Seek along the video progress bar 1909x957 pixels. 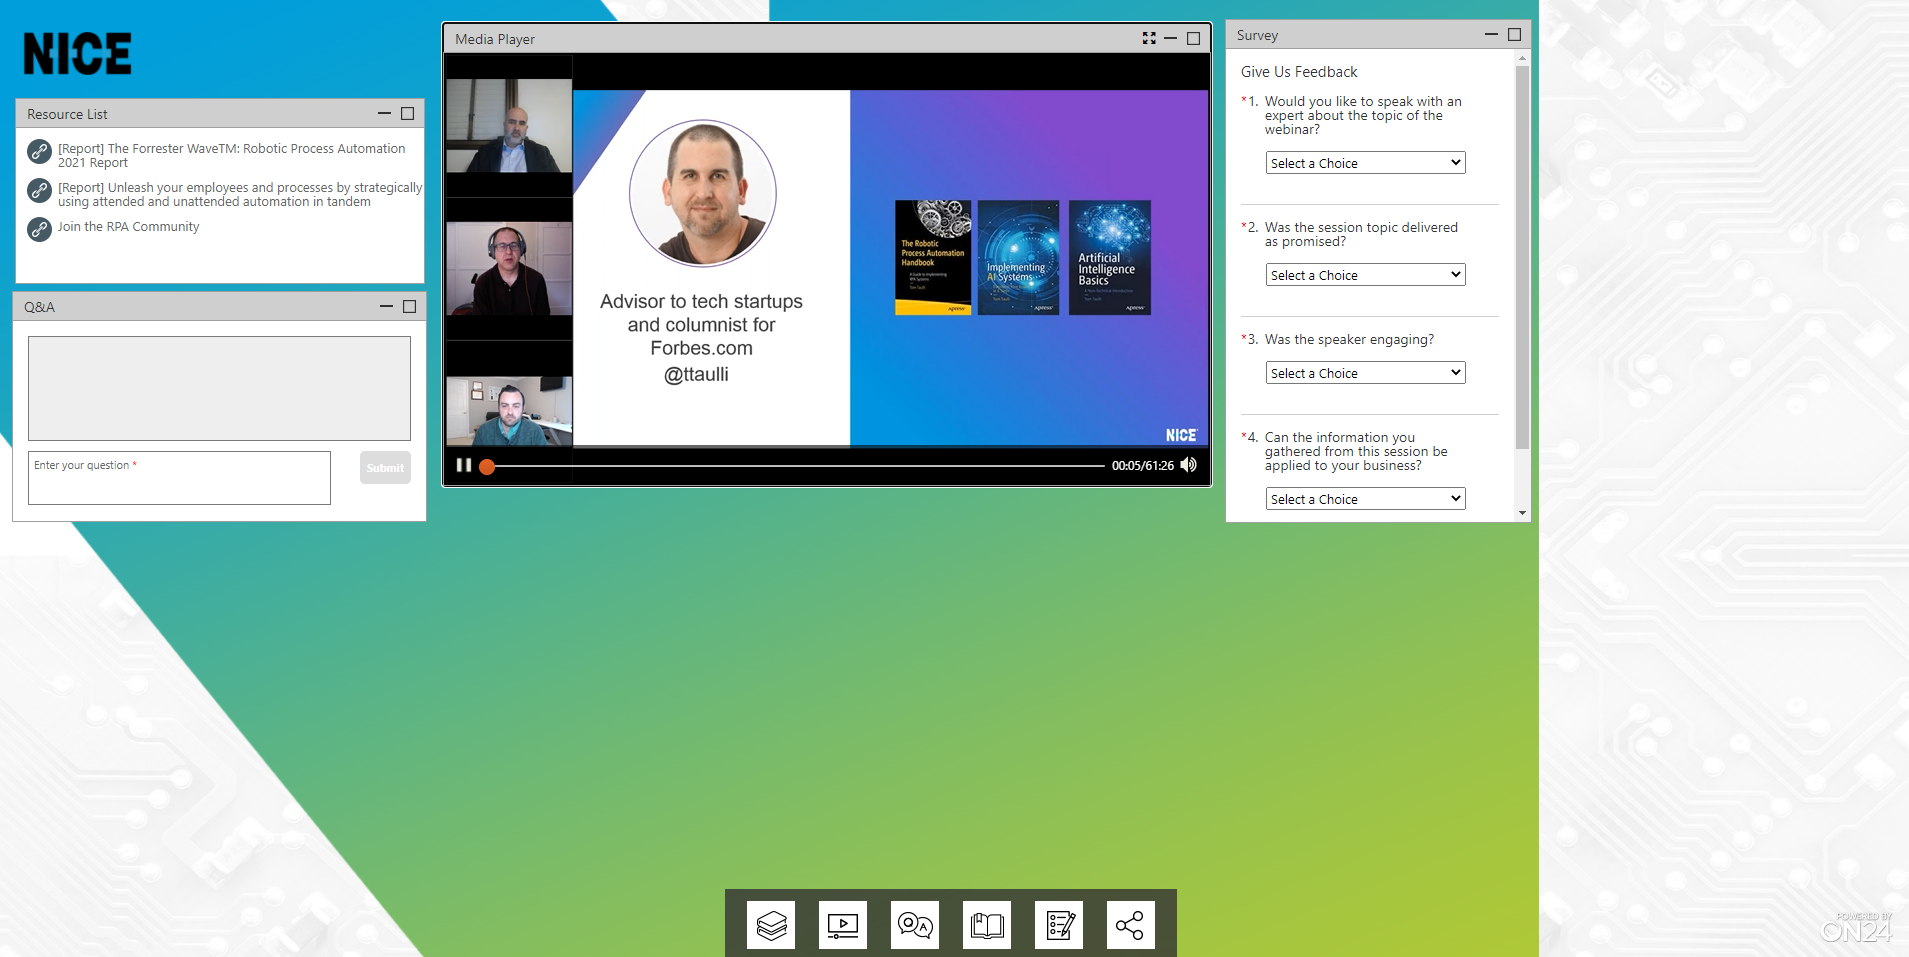coord(795,466)
